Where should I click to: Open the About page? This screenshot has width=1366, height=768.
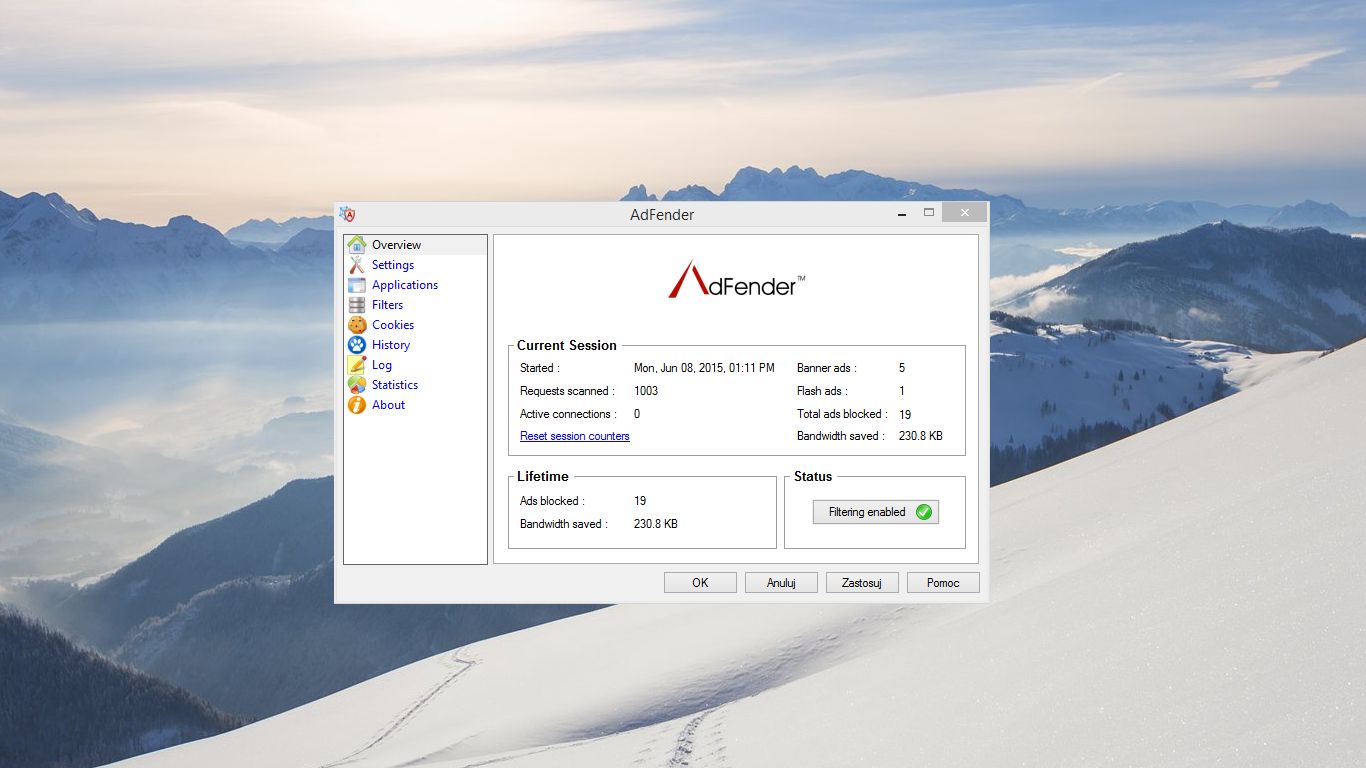[389, 405]
